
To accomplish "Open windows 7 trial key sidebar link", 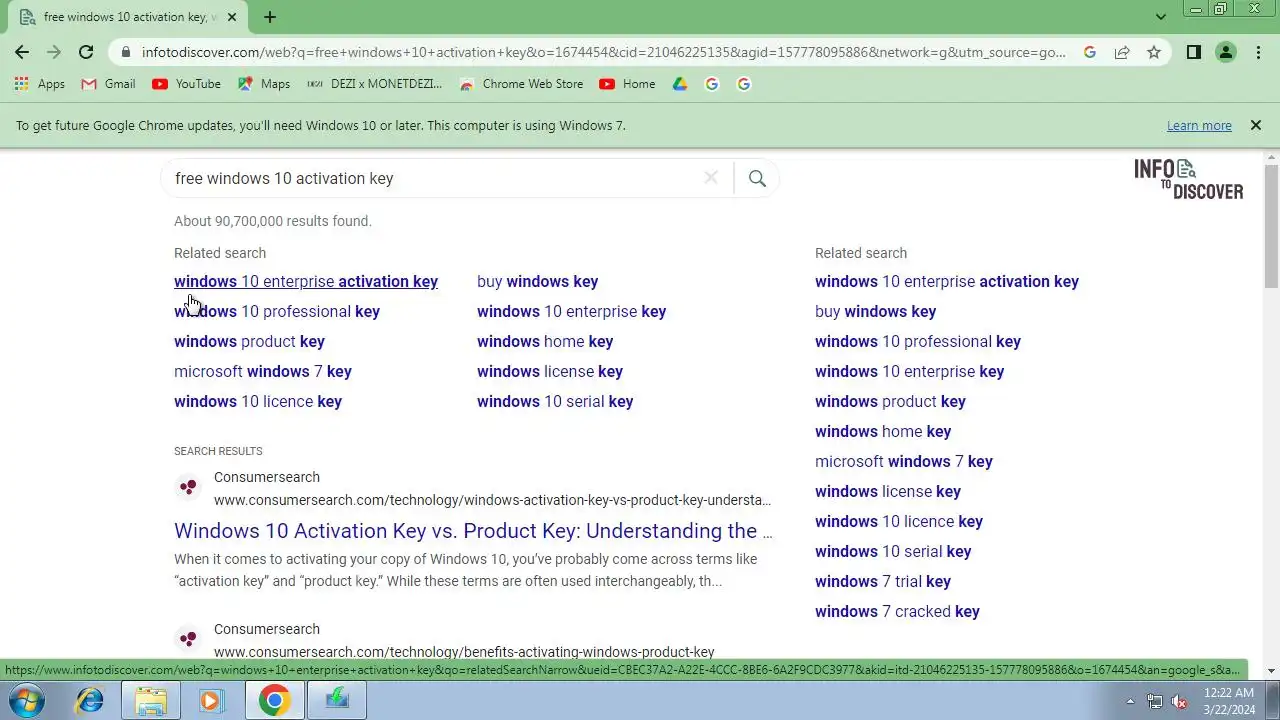I will pyautogui.click(x=883, y=582).
